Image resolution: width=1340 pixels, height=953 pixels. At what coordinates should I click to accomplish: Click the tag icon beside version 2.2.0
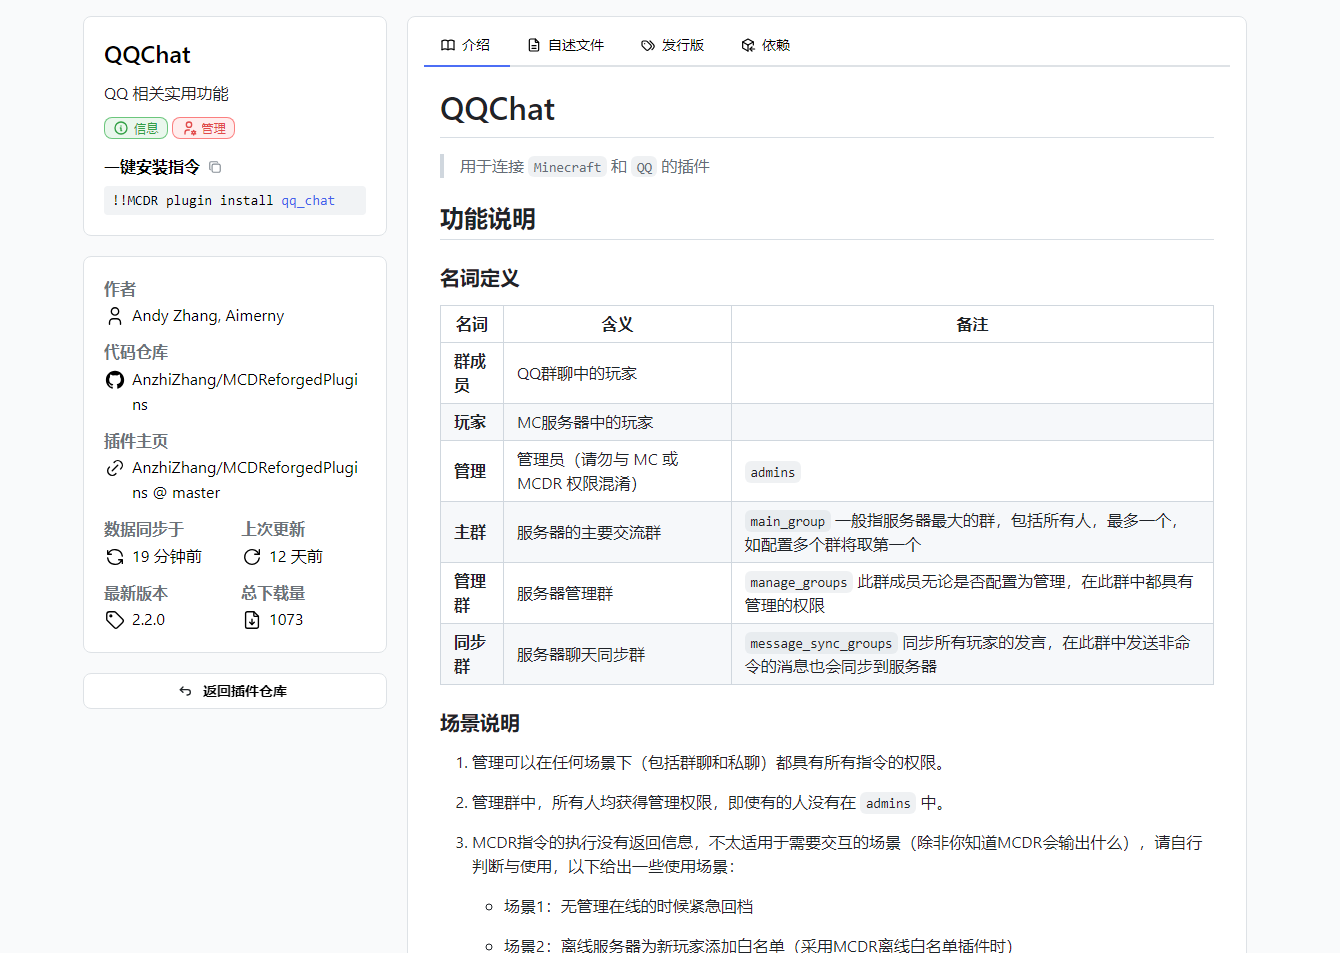[x=115, y=620]
